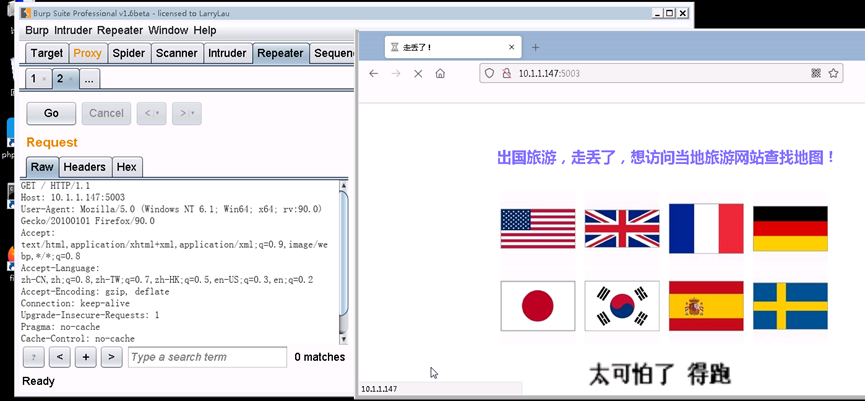Select Repeater request tab 1

coord(33,79)
